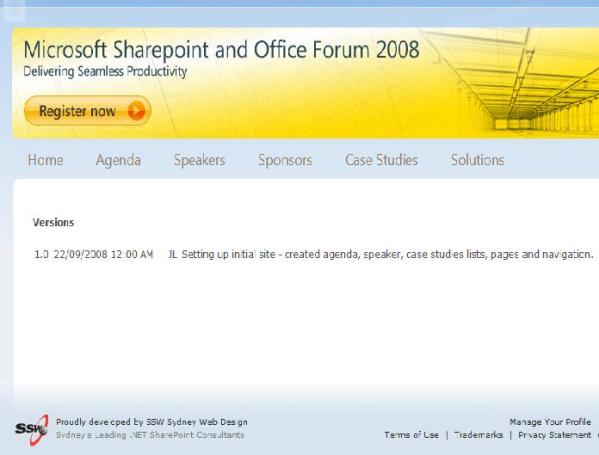Go to the Agenda page

tap(118, 160)
